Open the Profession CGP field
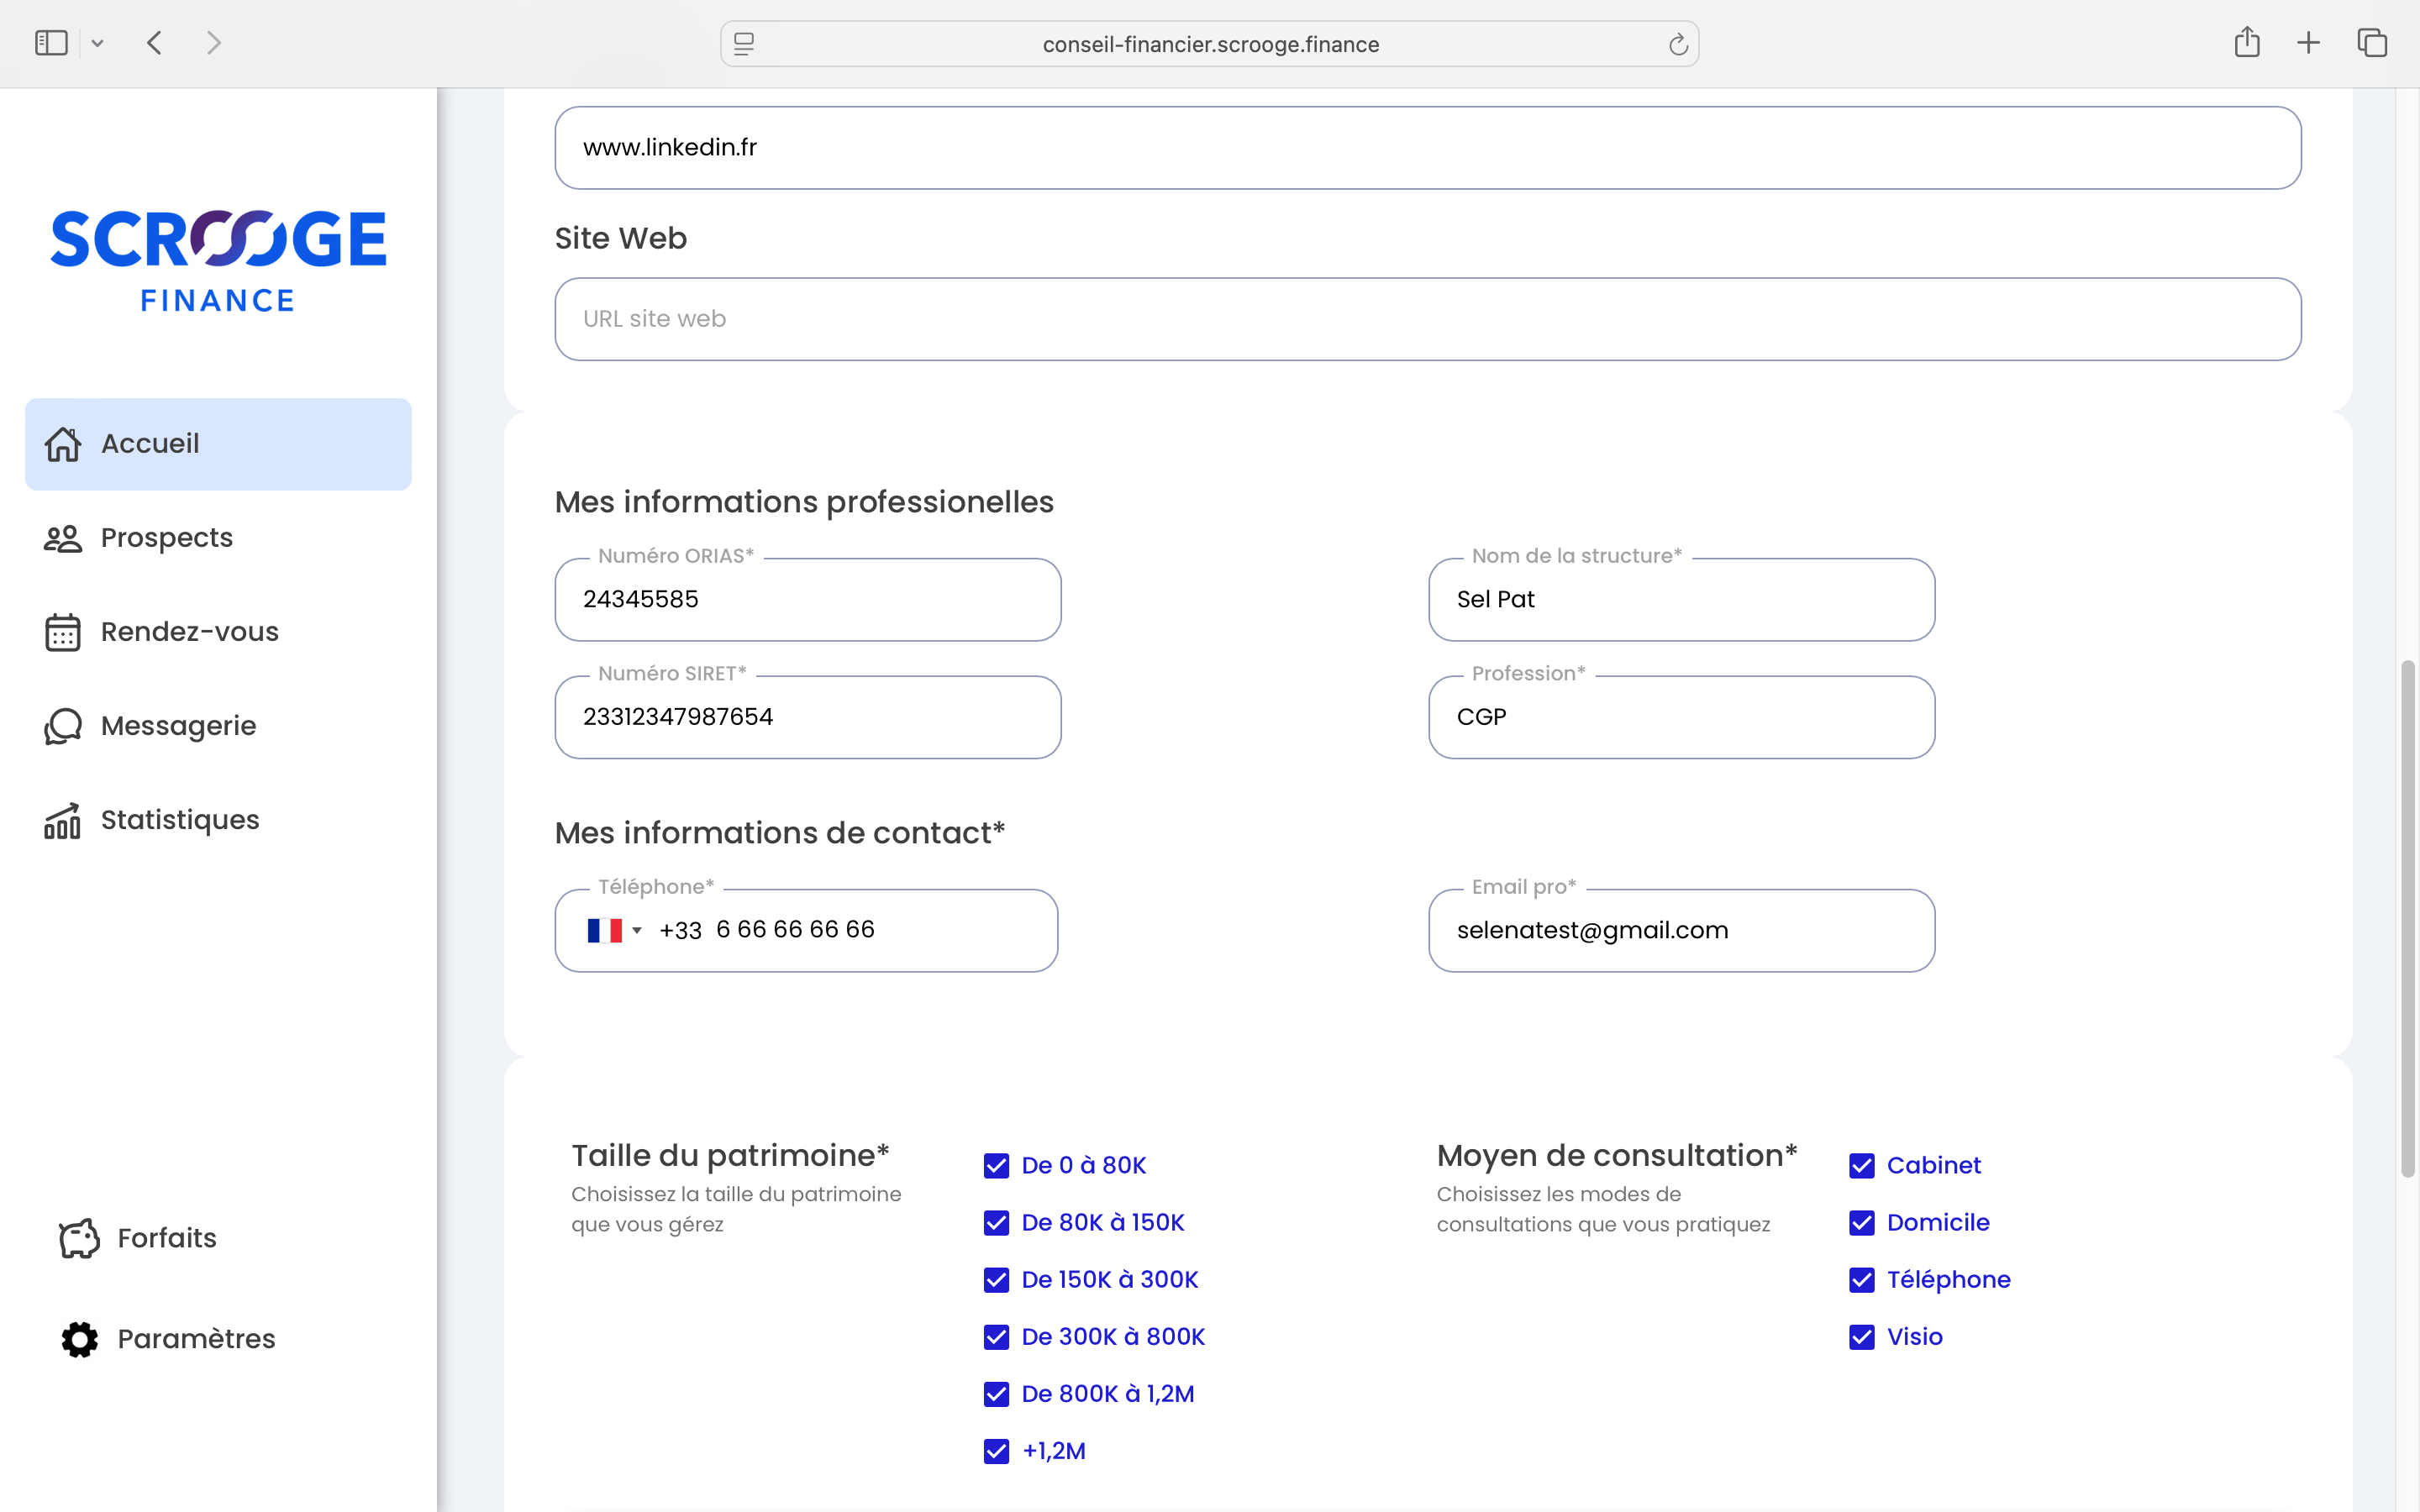This screenshot has height=1512, width=2420. tap(1681, 717)
